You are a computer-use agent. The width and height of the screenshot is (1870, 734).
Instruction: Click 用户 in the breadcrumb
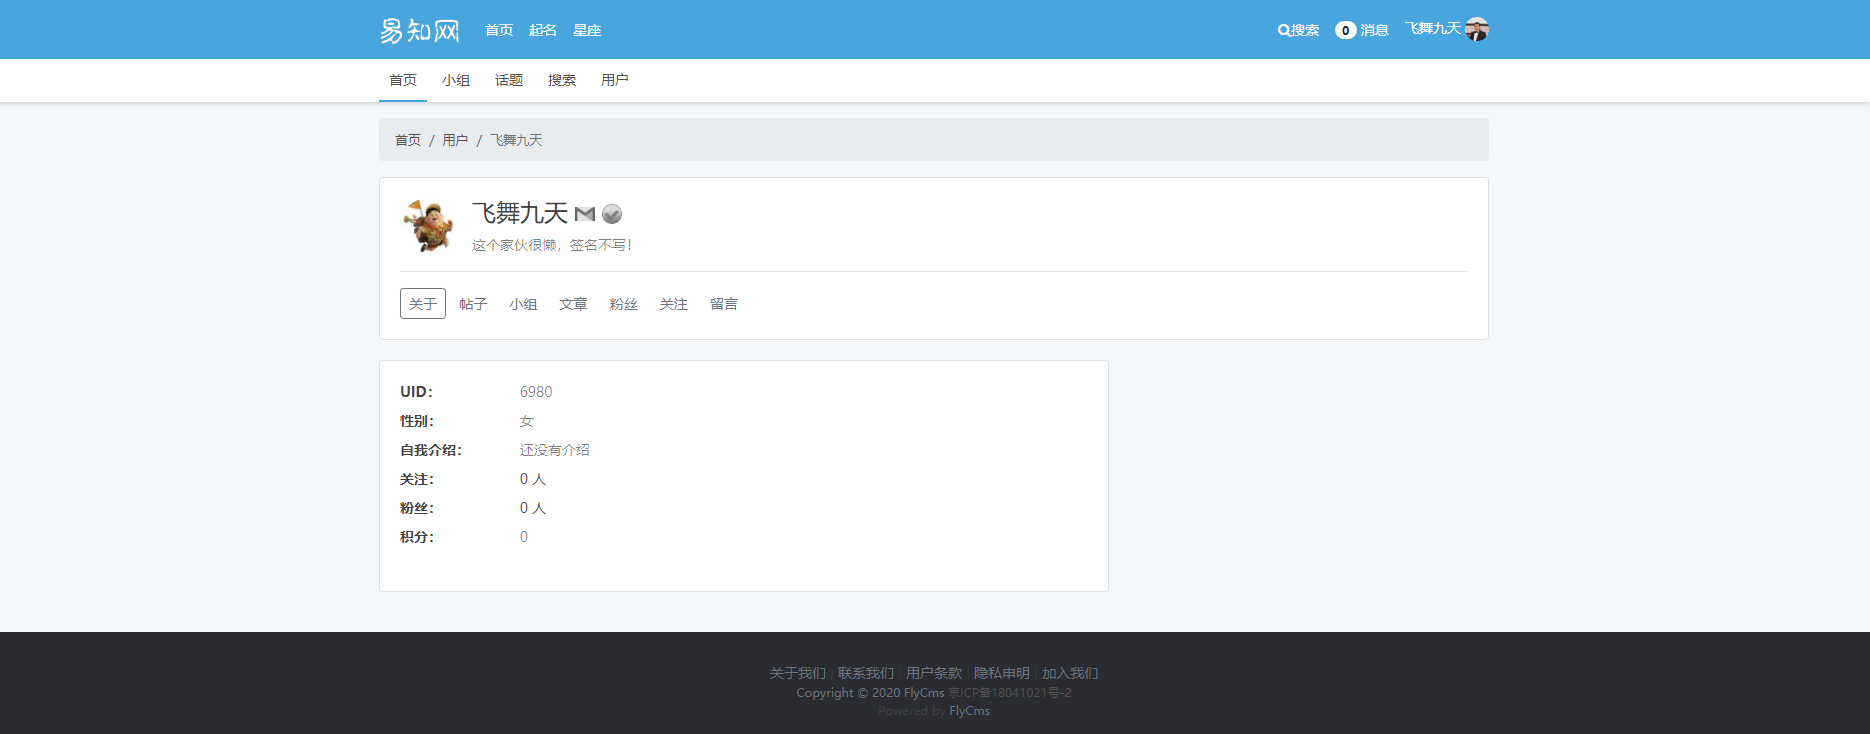coord(455,140)
